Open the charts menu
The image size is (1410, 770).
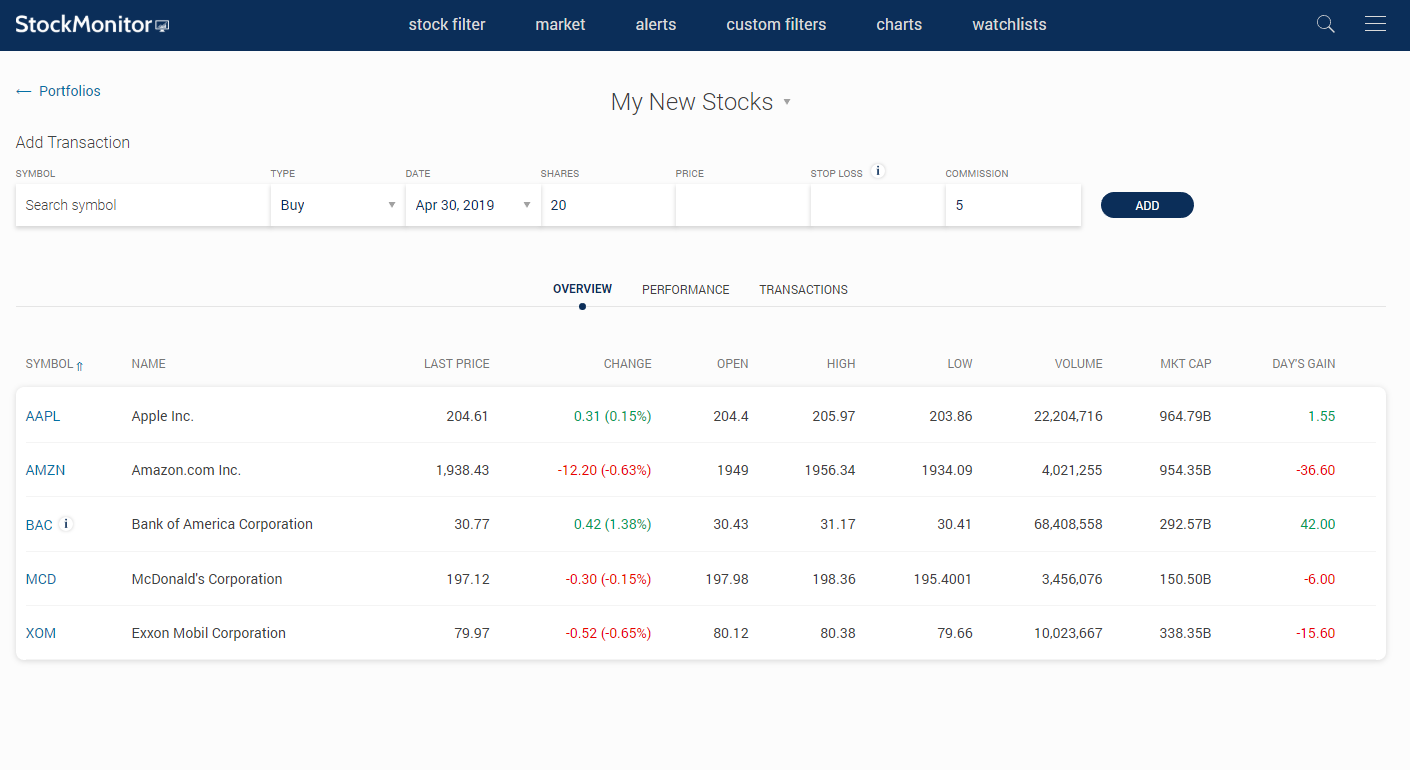(899, 24)
